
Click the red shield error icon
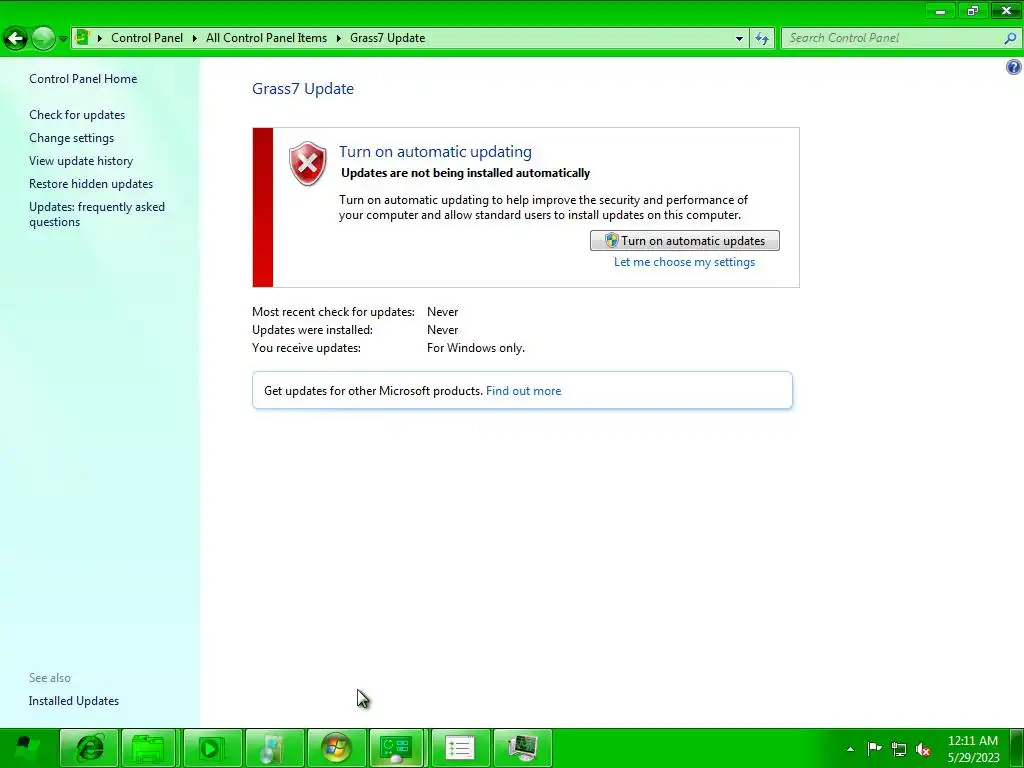click(308, 163)
